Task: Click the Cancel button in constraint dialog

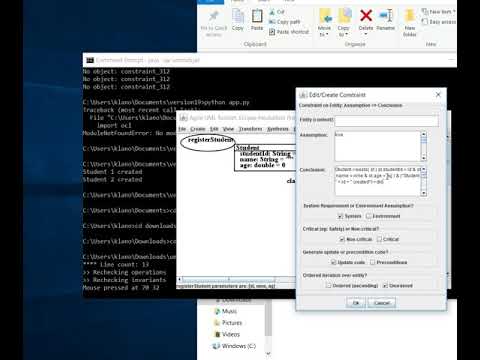Action: click(x=382, y=303)
